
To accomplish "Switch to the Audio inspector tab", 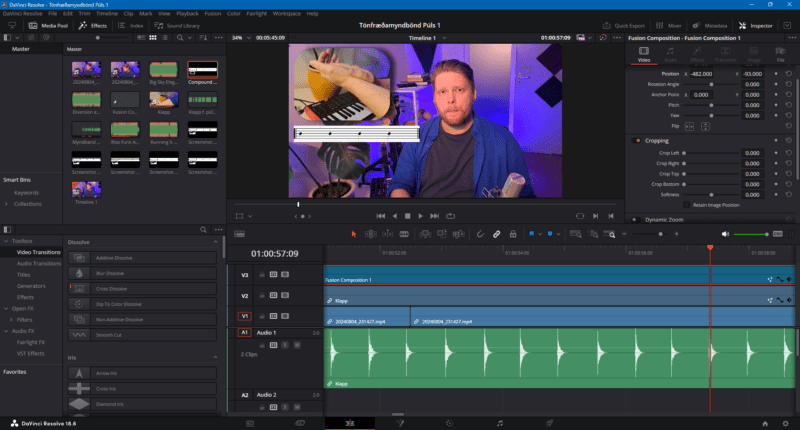I will click(x=670, y=56).
